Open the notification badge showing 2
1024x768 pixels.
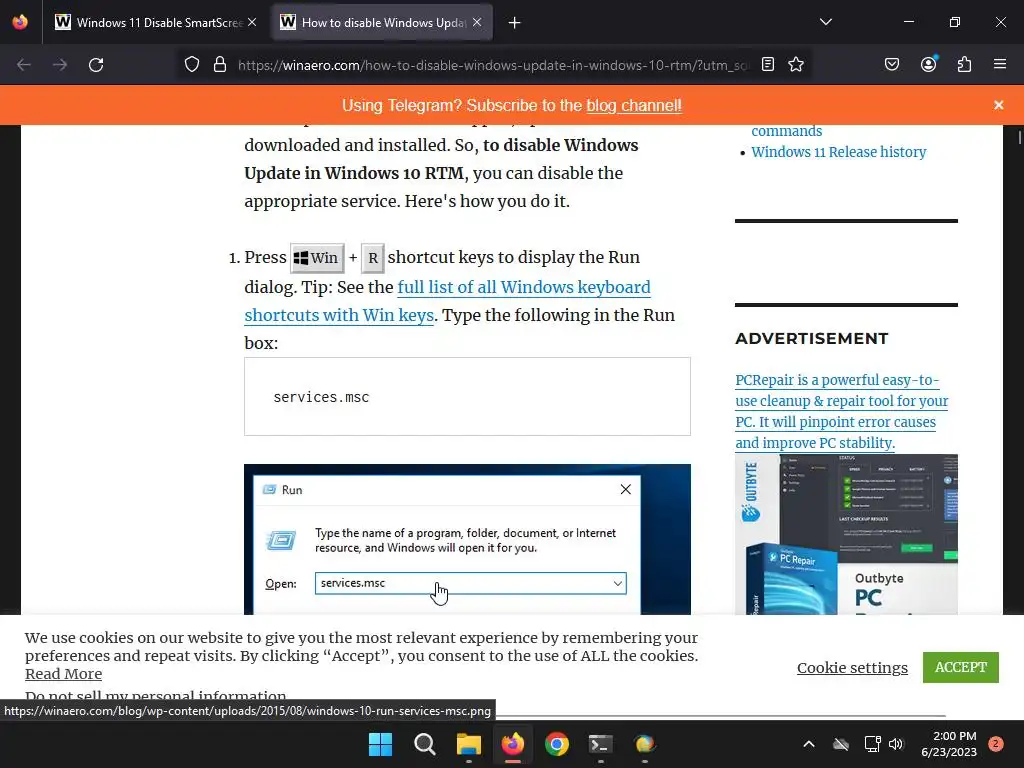pyautogui.click(x=996, y=744)
